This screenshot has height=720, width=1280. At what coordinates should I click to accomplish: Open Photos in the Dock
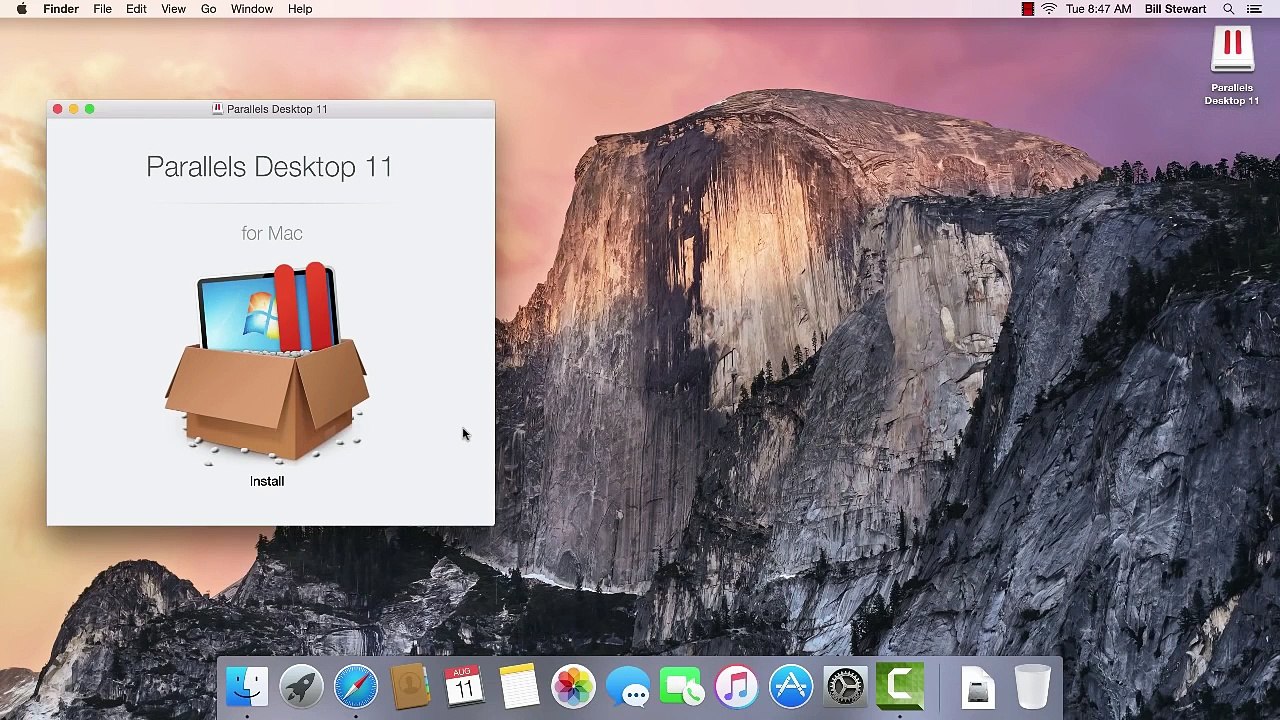coord(573,687)
